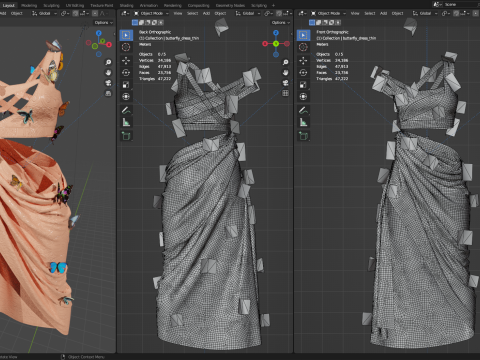Click the blue Z axis on middle viewport gizmo
480x360 pixels.
click(x=276, y=33)
